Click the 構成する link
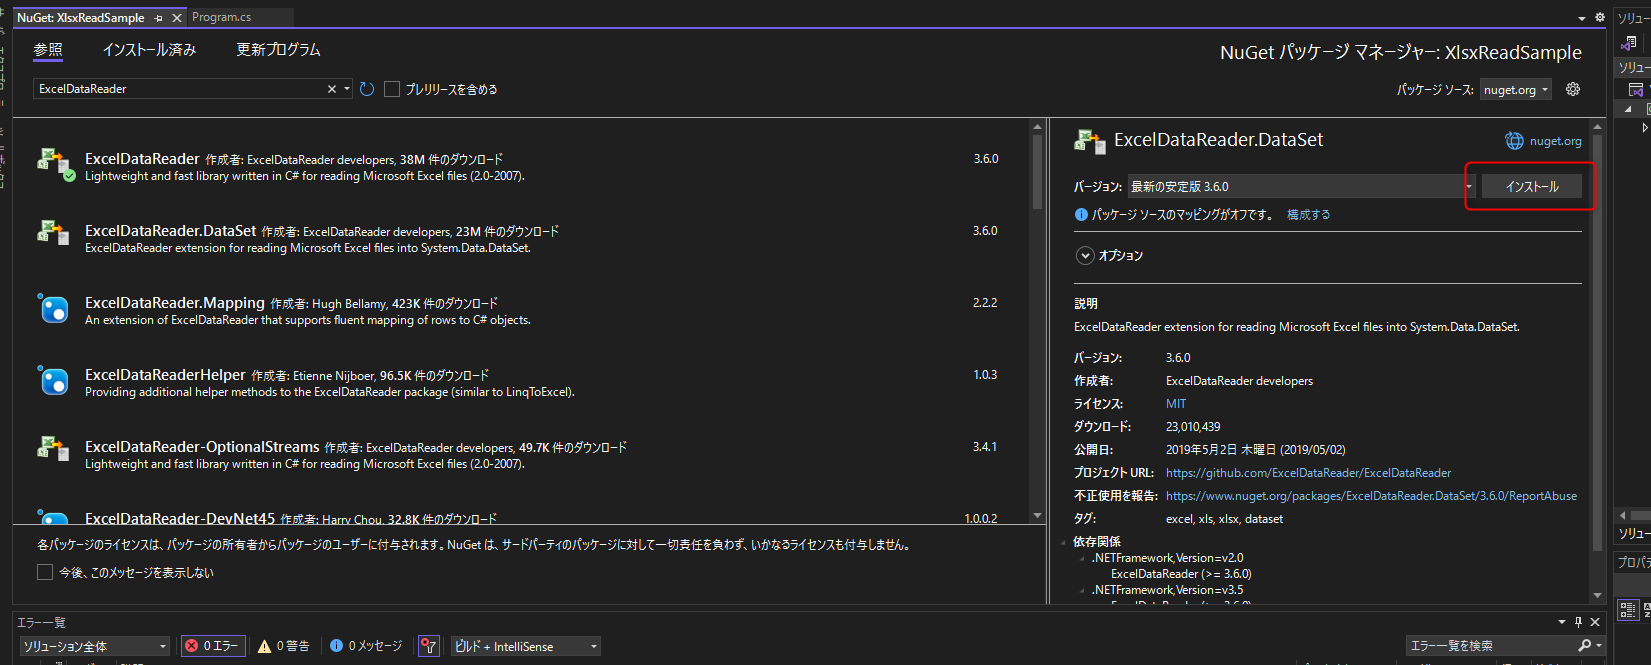1651x665 pixels. point(1308,215)
